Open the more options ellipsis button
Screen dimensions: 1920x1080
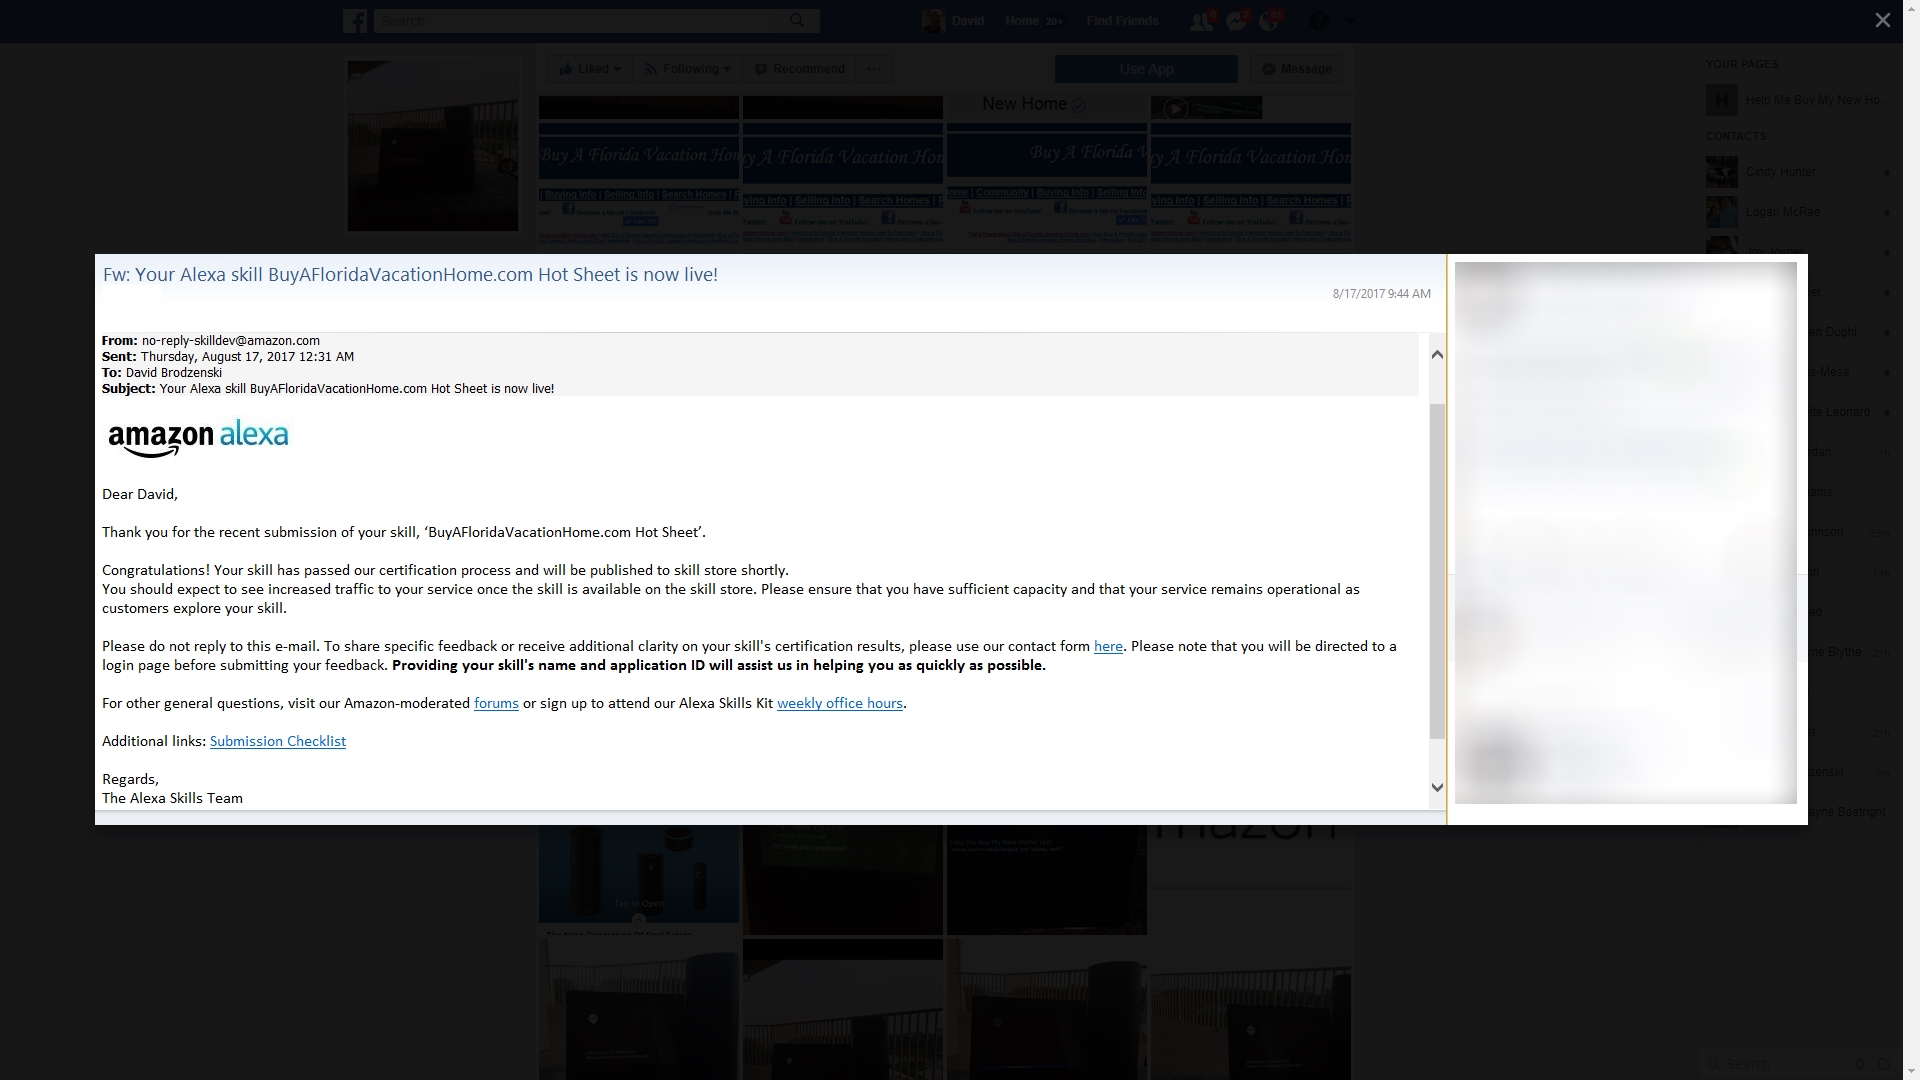point(874,69)
